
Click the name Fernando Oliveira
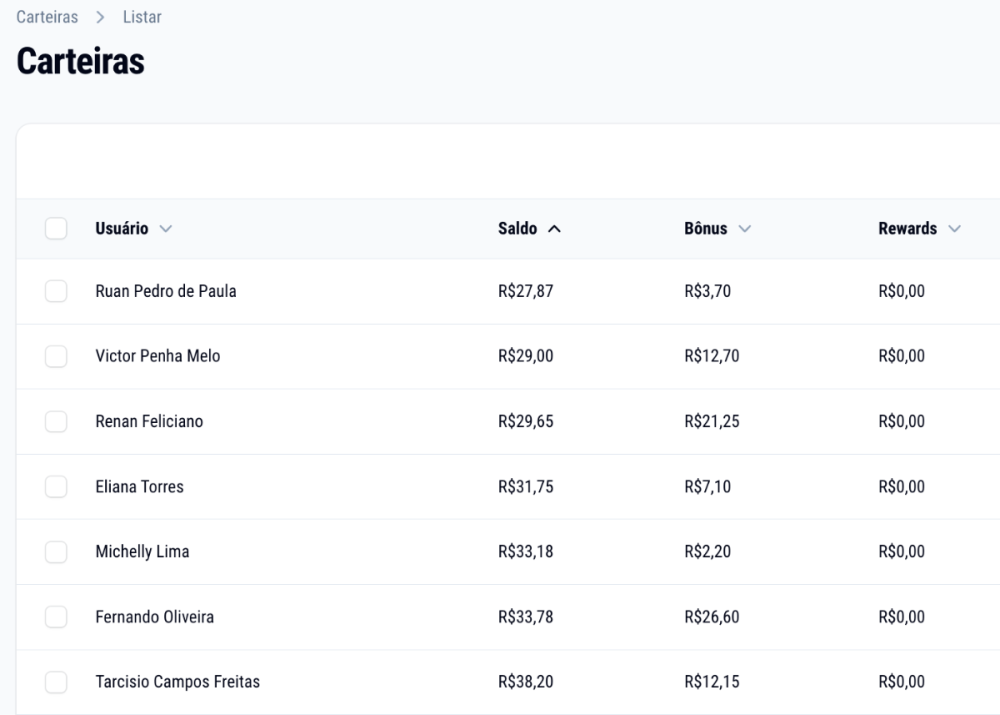(154, 617)
